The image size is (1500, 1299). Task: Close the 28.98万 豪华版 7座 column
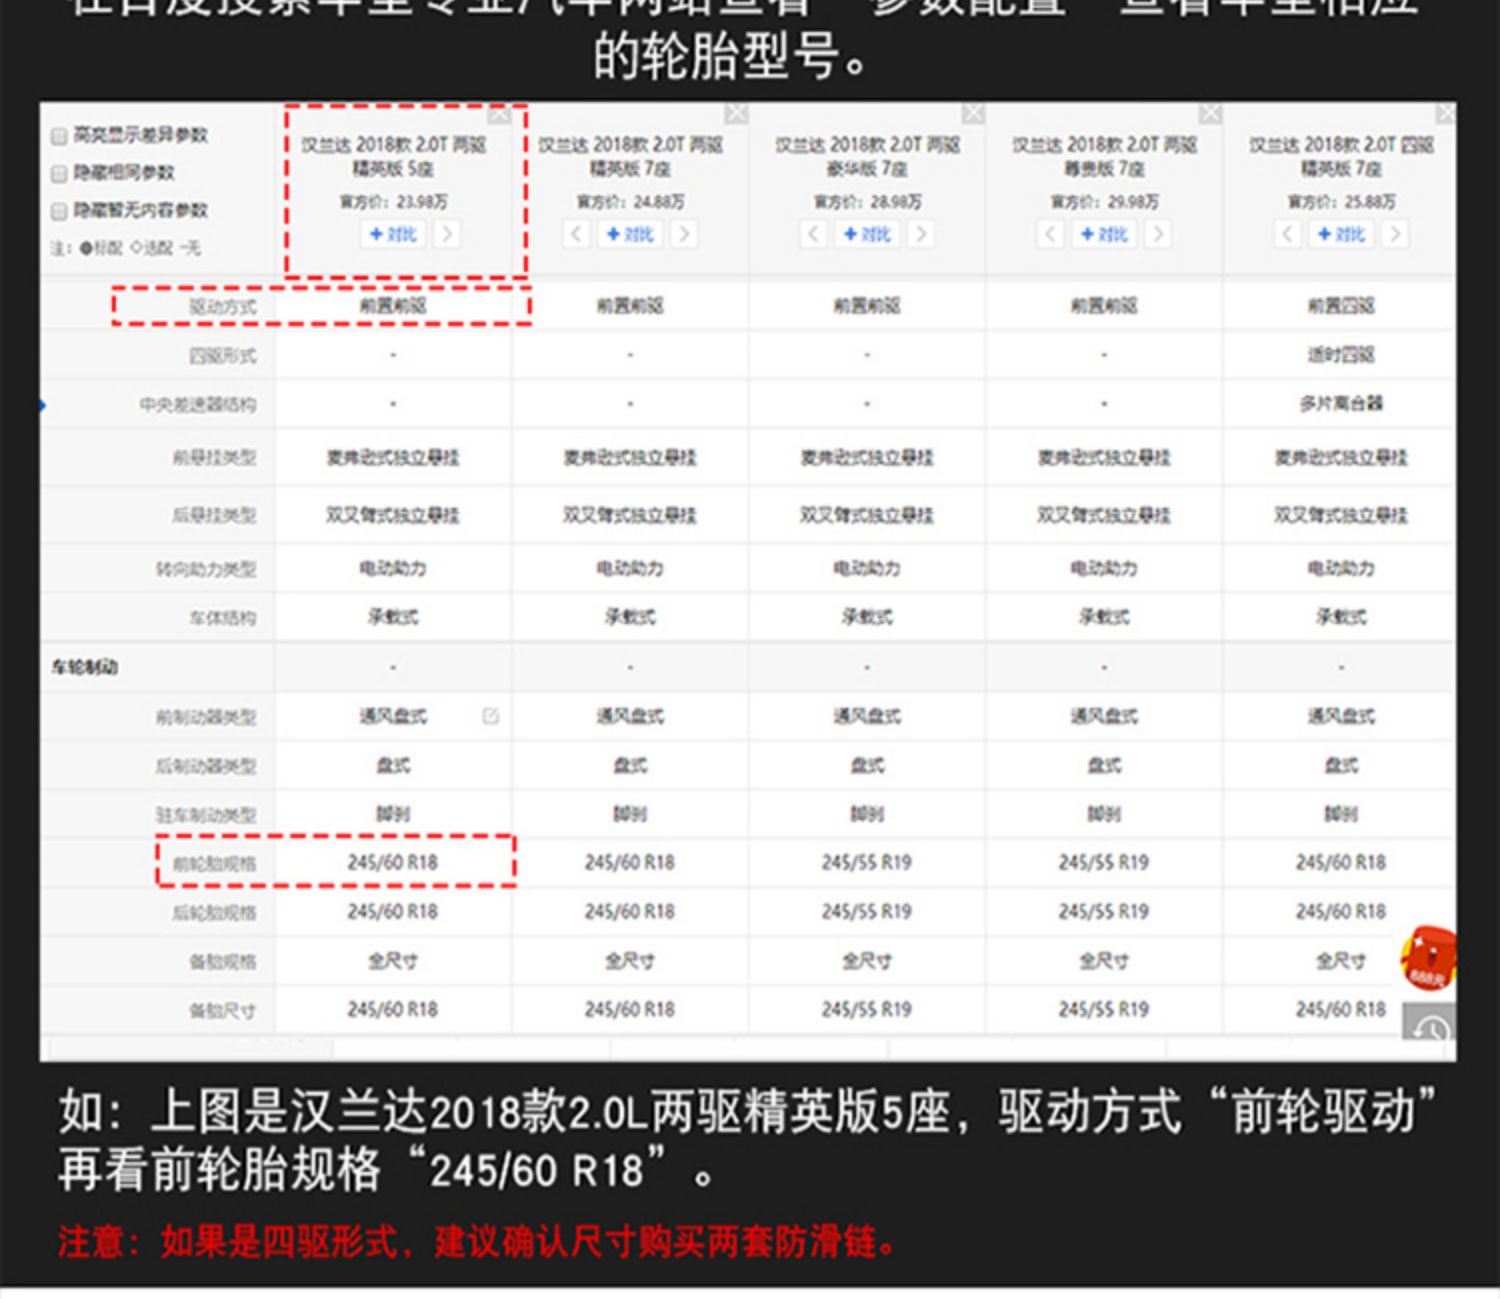[974, 114]
